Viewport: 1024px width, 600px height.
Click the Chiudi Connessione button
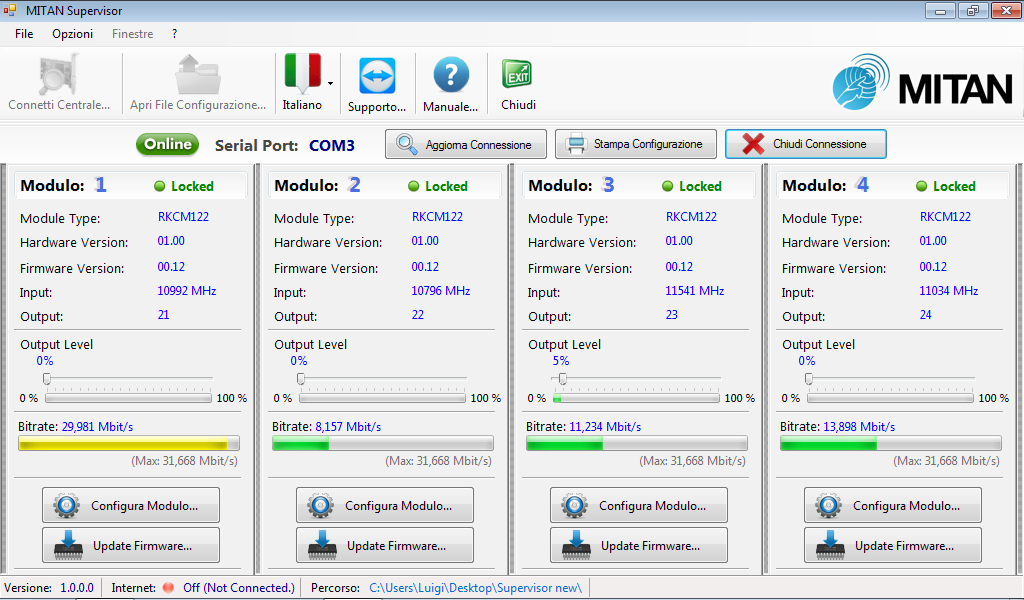click(806, 144)
